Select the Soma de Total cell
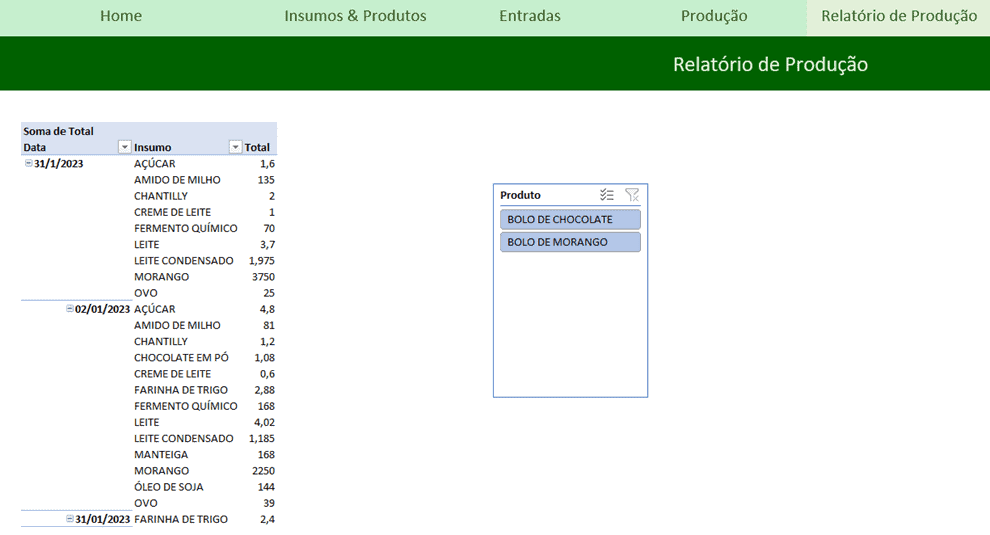The image size is (990, 535). pyautogui.click(x=58, y=131)
